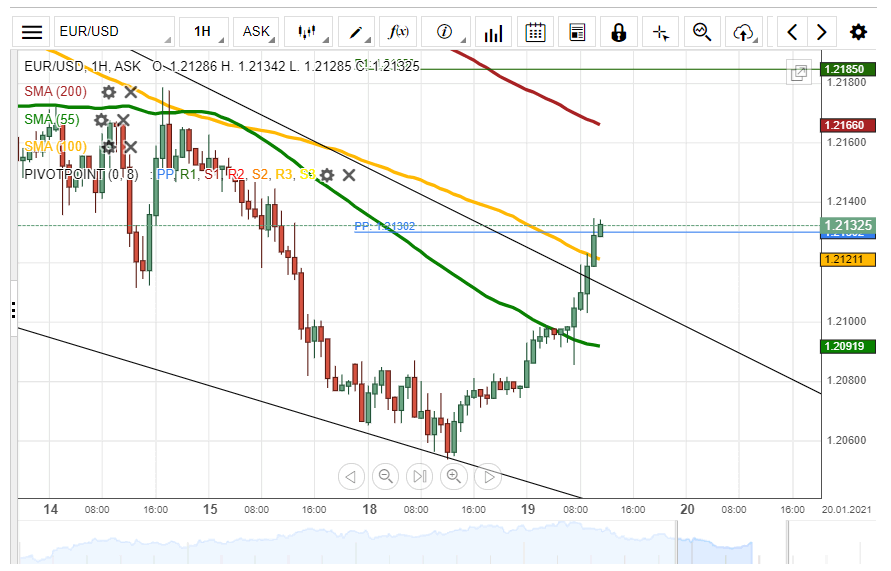Open the chart info tool
The width and height of the screenshot is (891, 571).
tap(445, 32)
